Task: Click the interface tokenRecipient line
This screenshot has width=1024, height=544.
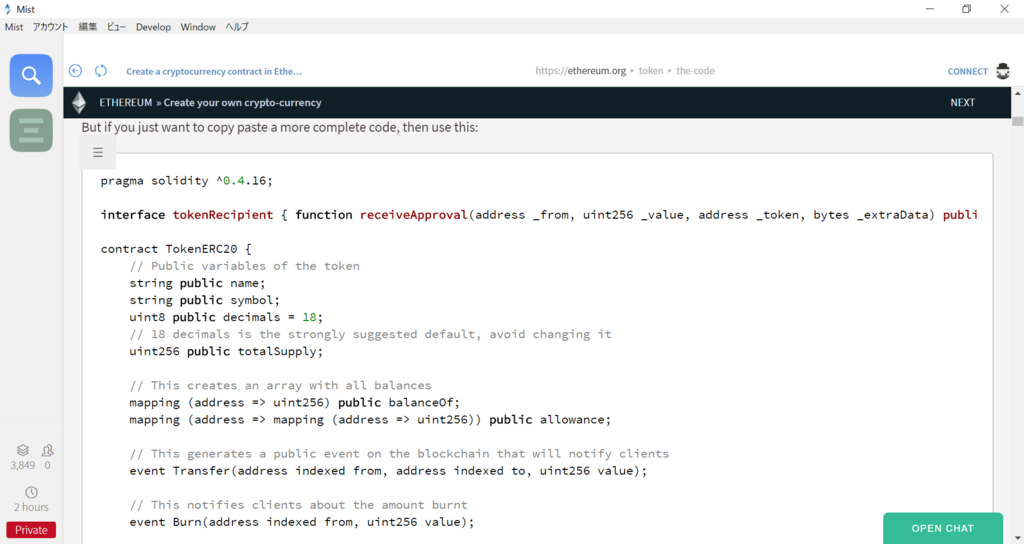Action: 539,215
